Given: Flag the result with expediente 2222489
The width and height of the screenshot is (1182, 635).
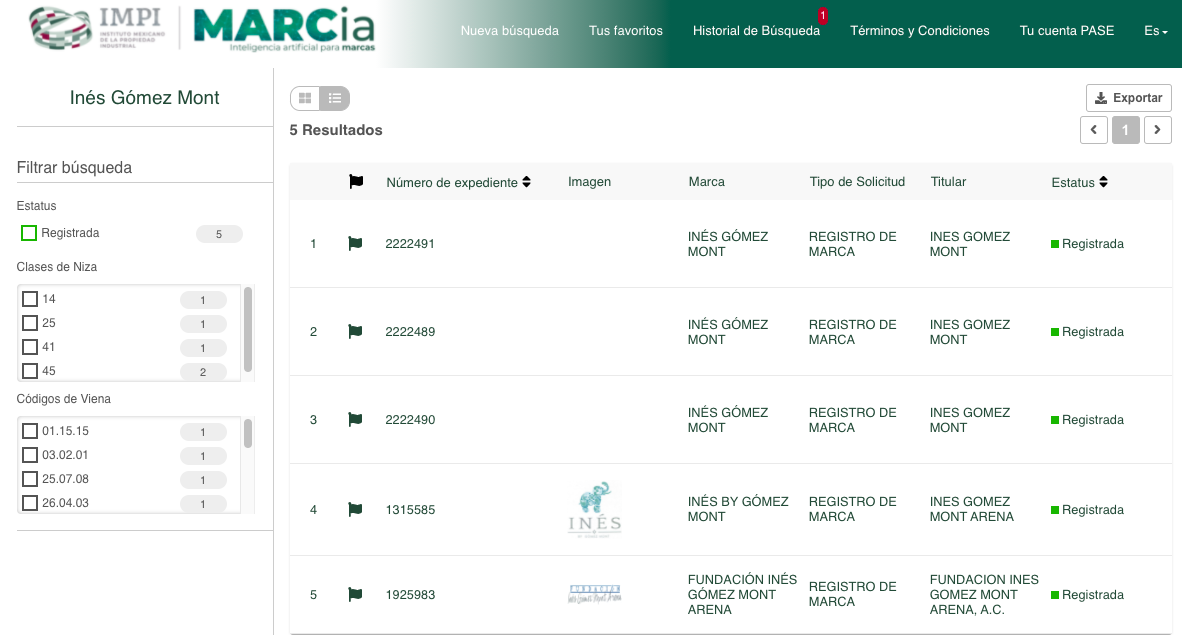Looking at the screenshot, I should tap(355, 332).
